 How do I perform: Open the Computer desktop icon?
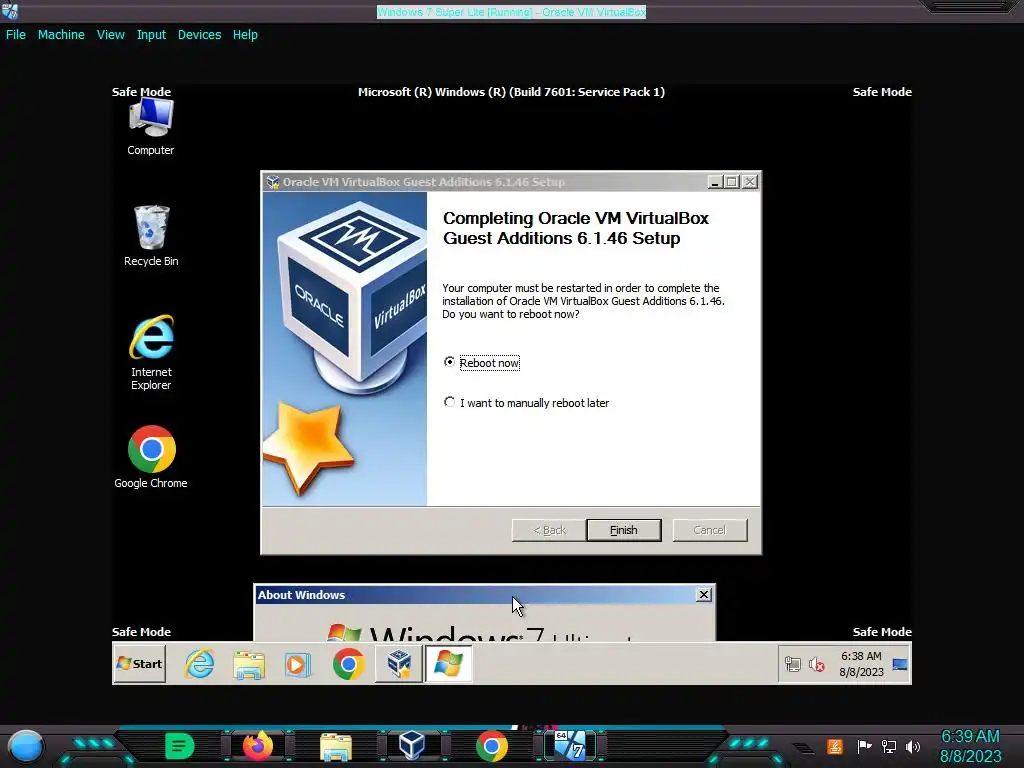tap(151, 127)
